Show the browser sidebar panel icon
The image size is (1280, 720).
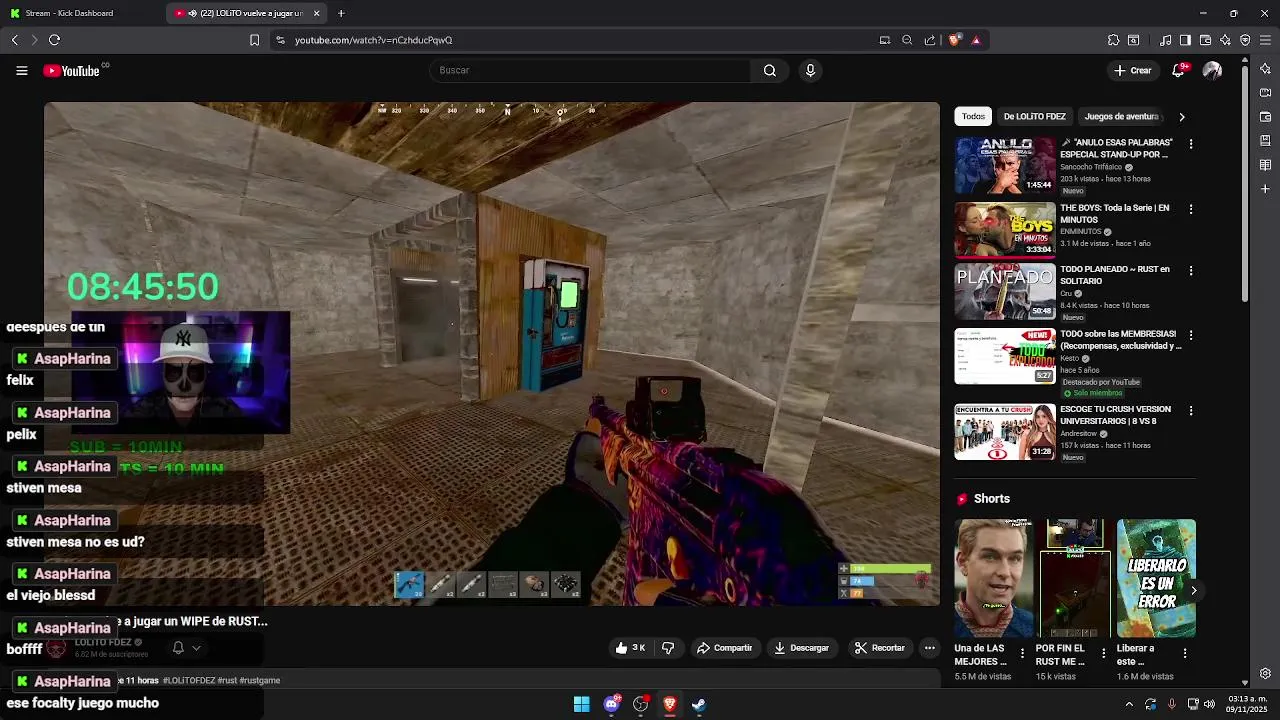(x=1185, y=40)
